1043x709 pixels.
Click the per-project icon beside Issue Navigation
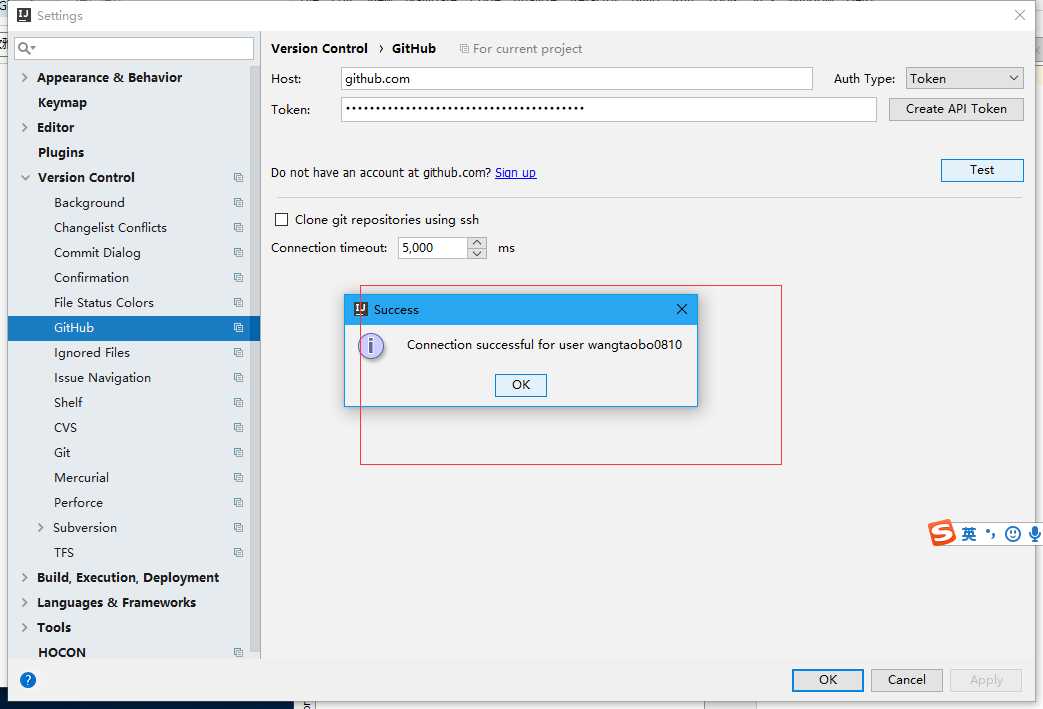pos(238,378)
